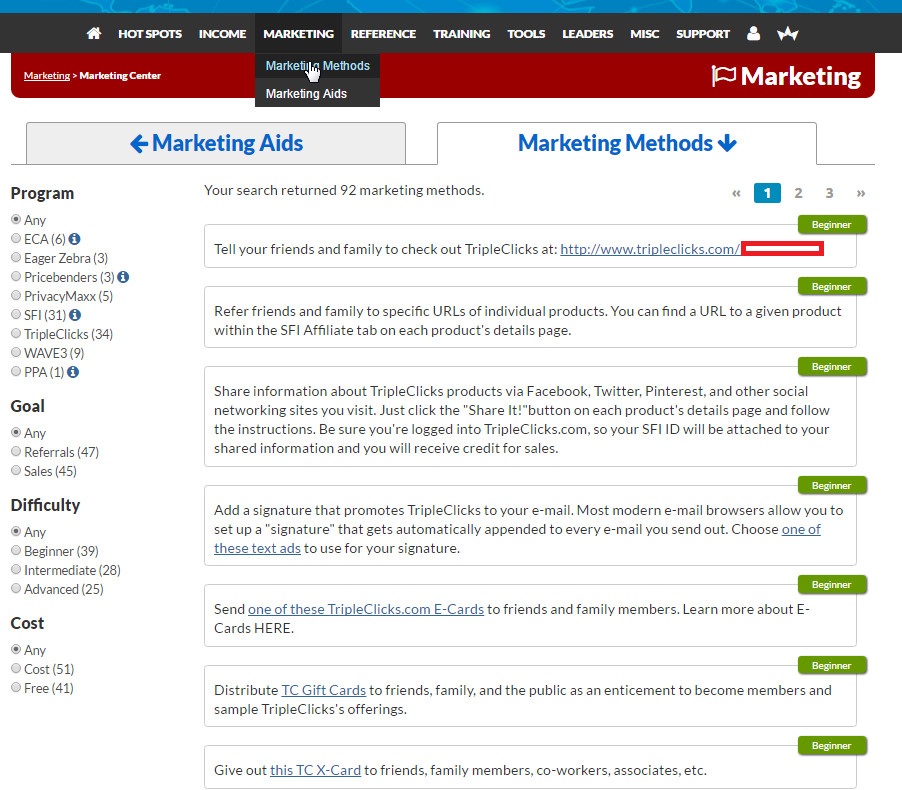Filter by ECA (6) program

coord(16,238)
